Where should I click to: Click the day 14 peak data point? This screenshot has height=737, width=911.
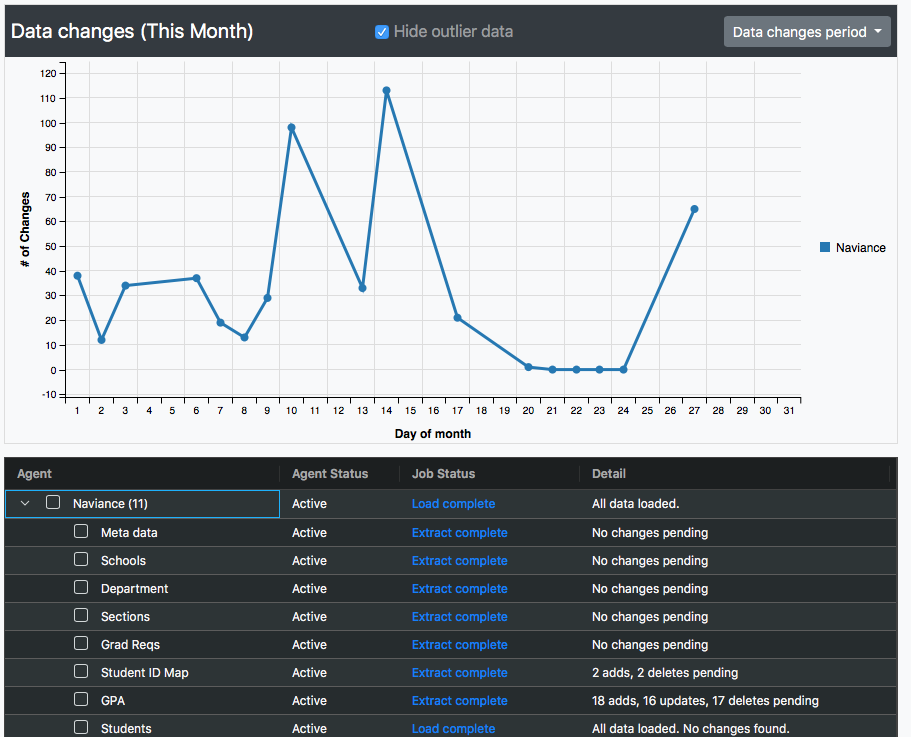point(386,91)
